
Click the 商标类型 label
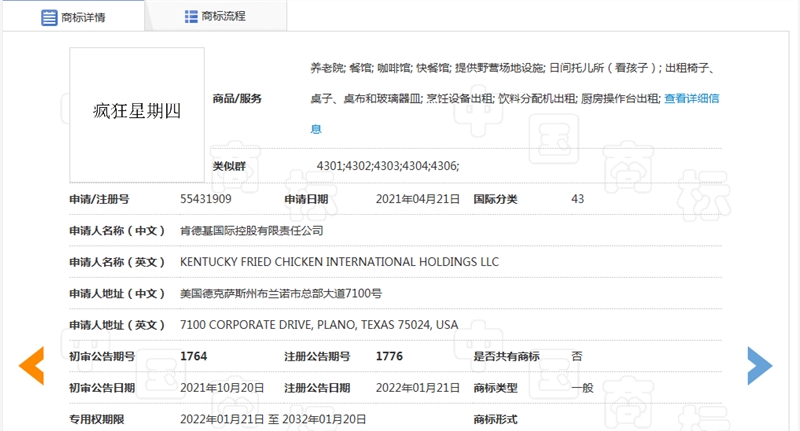pos(495,388)
